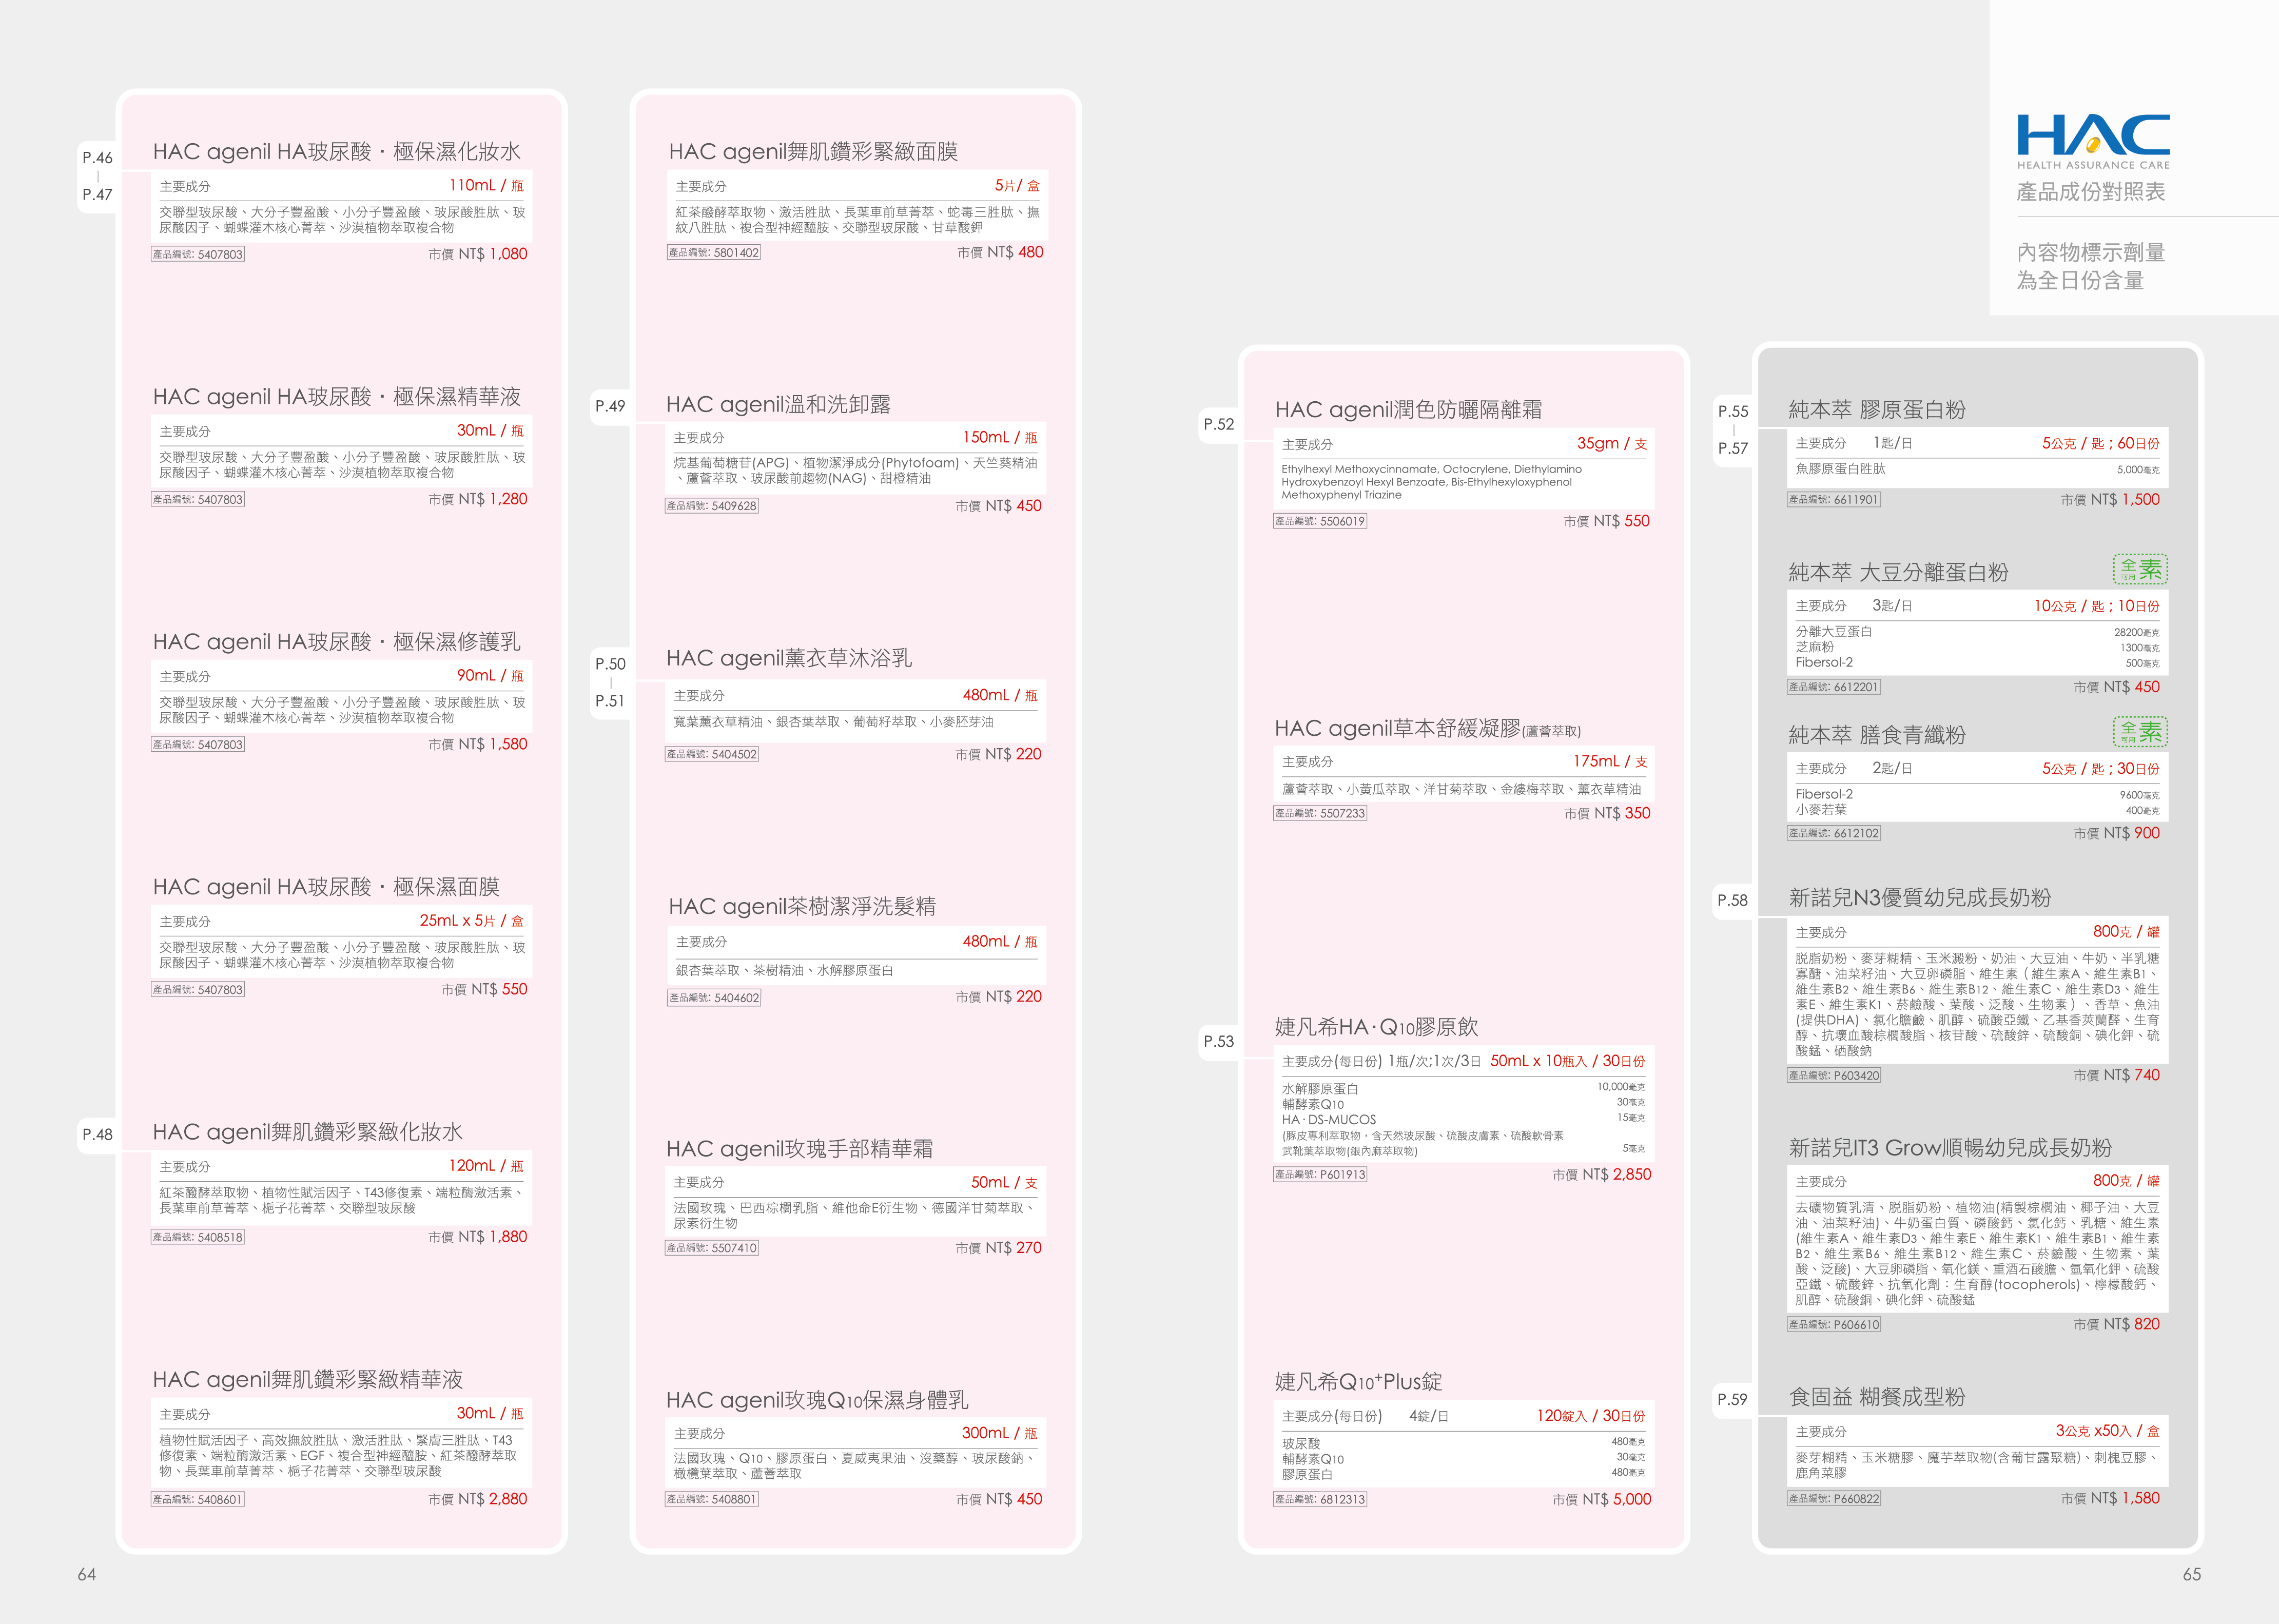Click the price 市價 NT$ 740

click(2117, 1075)
